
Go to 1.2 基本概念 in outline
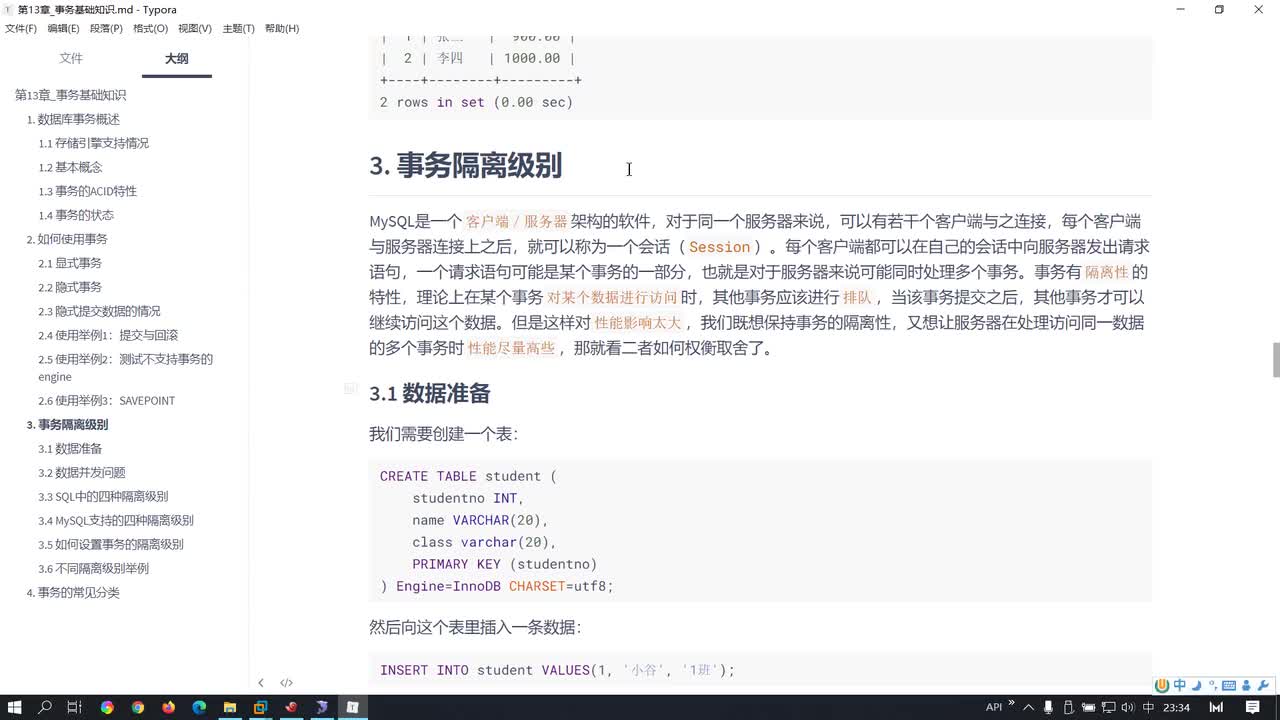pos(70,167)
